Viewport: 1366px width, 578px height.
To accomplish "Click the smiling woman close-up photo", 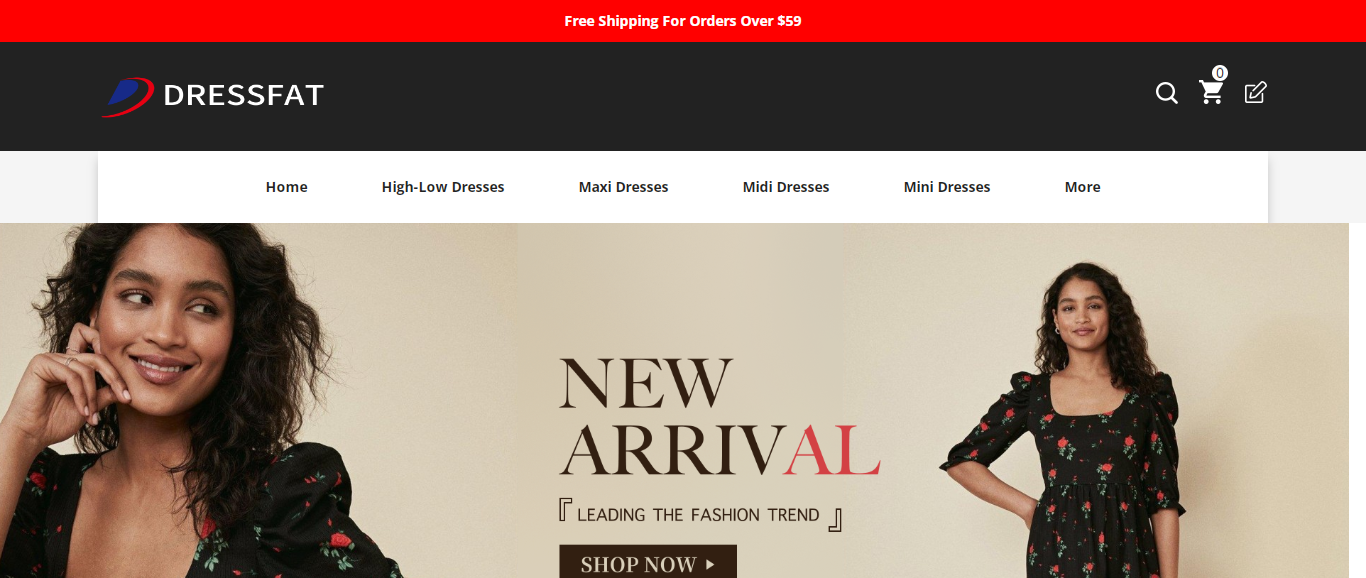I will [190, 400].
